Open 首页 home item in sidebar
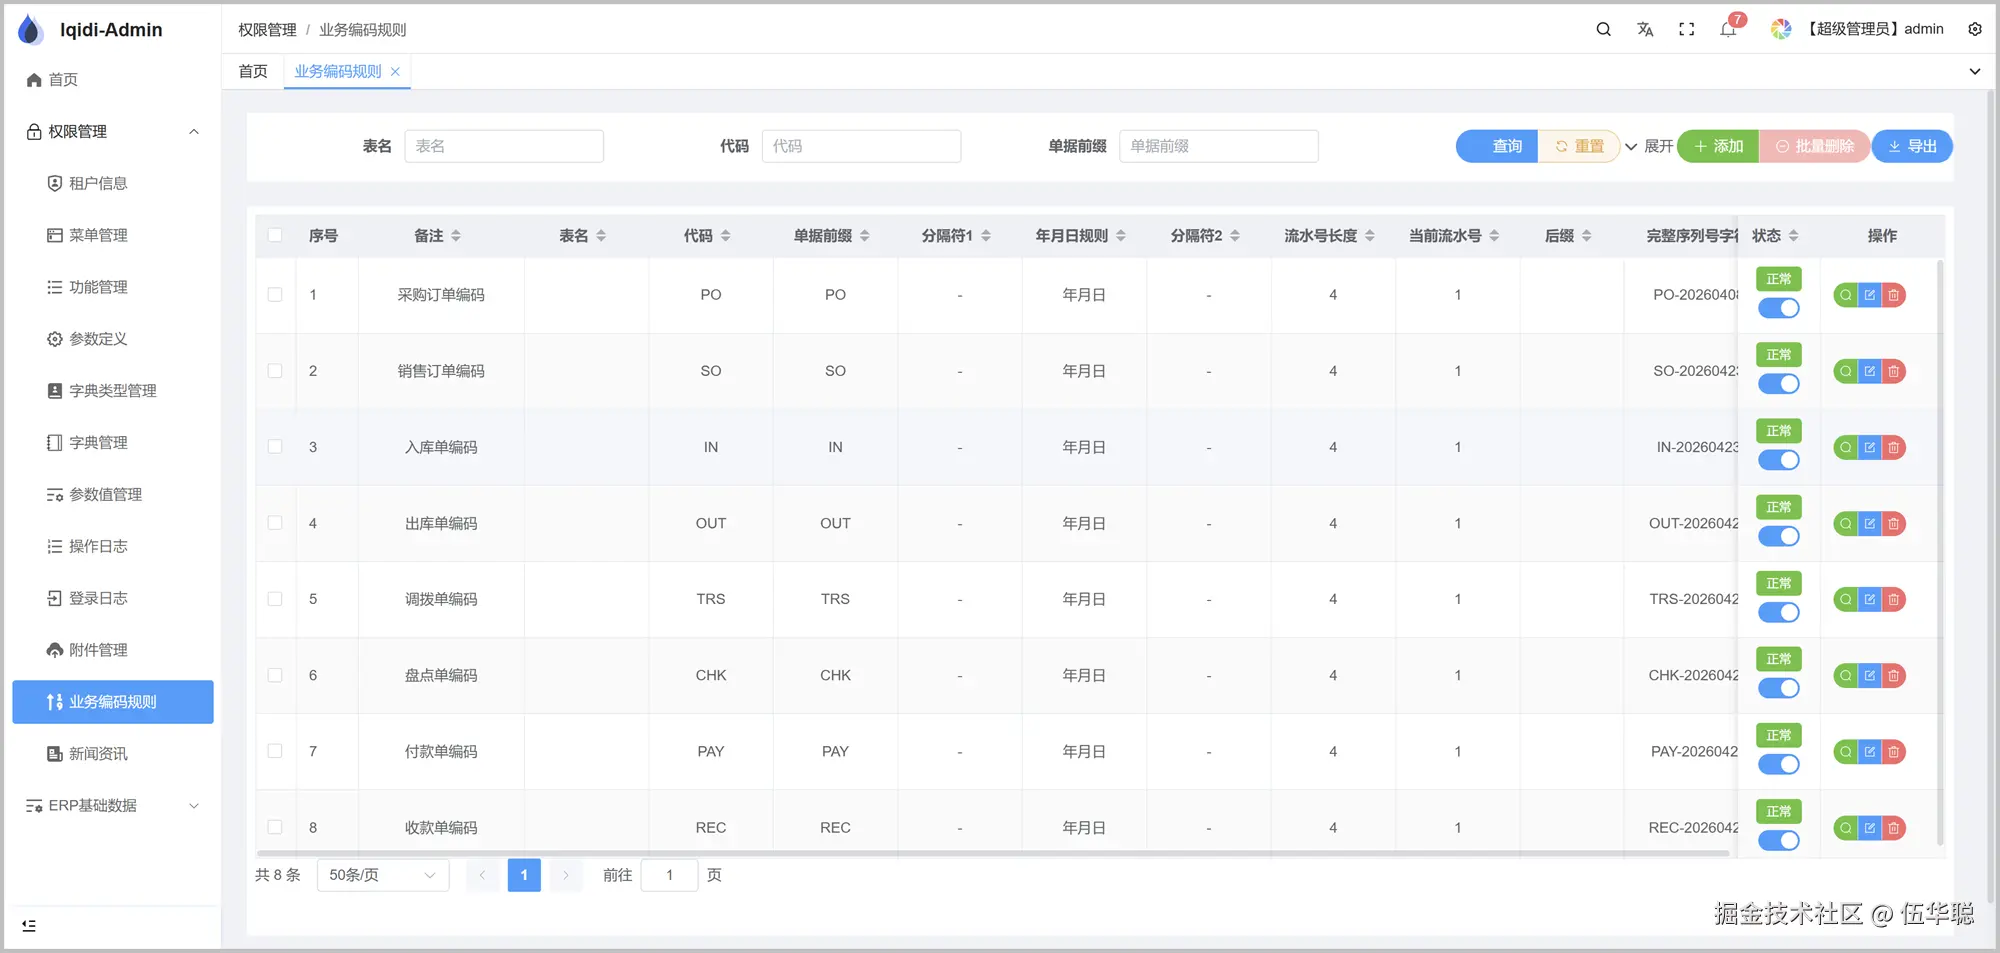Image resolution: width=2000 pixels, height=953 pixels. (x=113, y=79)
